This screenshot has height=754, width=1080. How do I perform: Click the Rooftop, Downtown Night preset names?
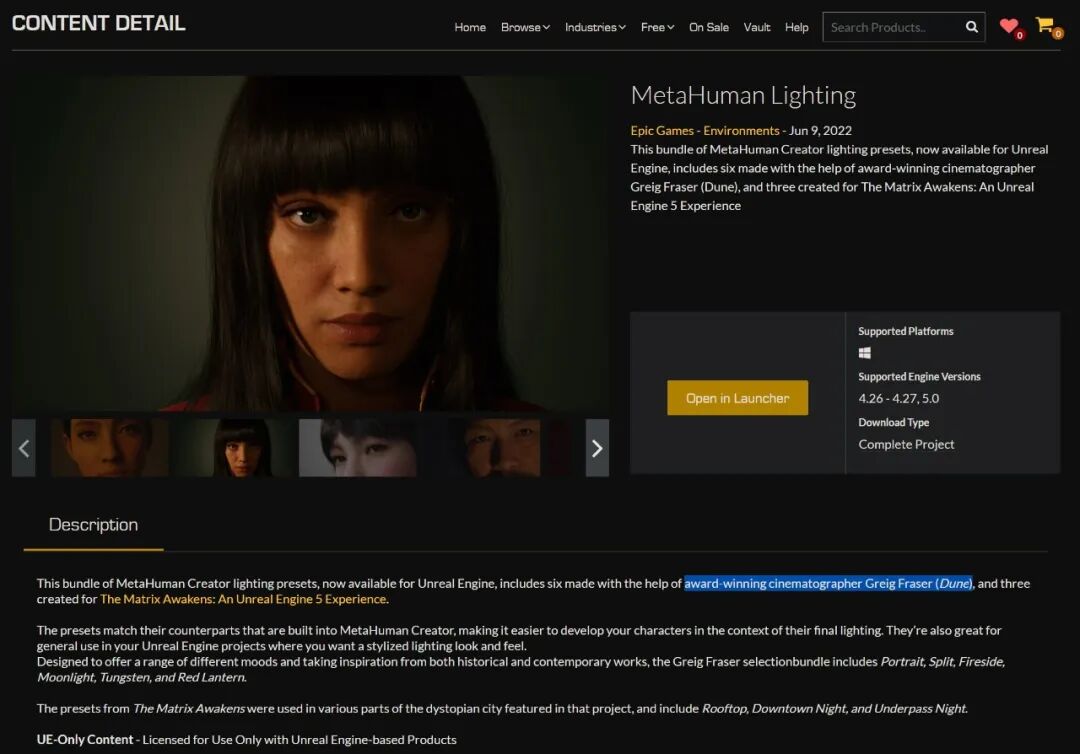point(834,709)
